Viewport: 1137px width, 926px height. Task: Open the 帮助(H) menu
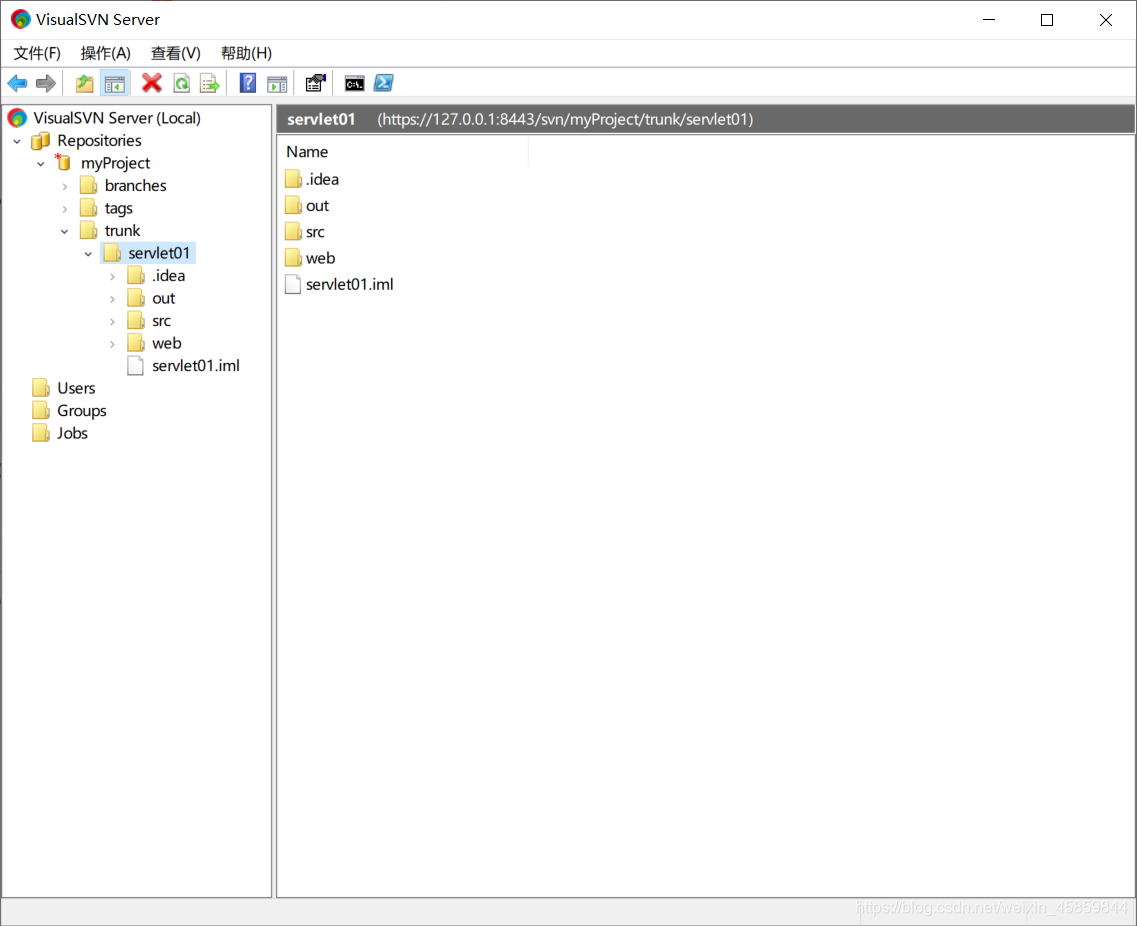tap(247, 53)
